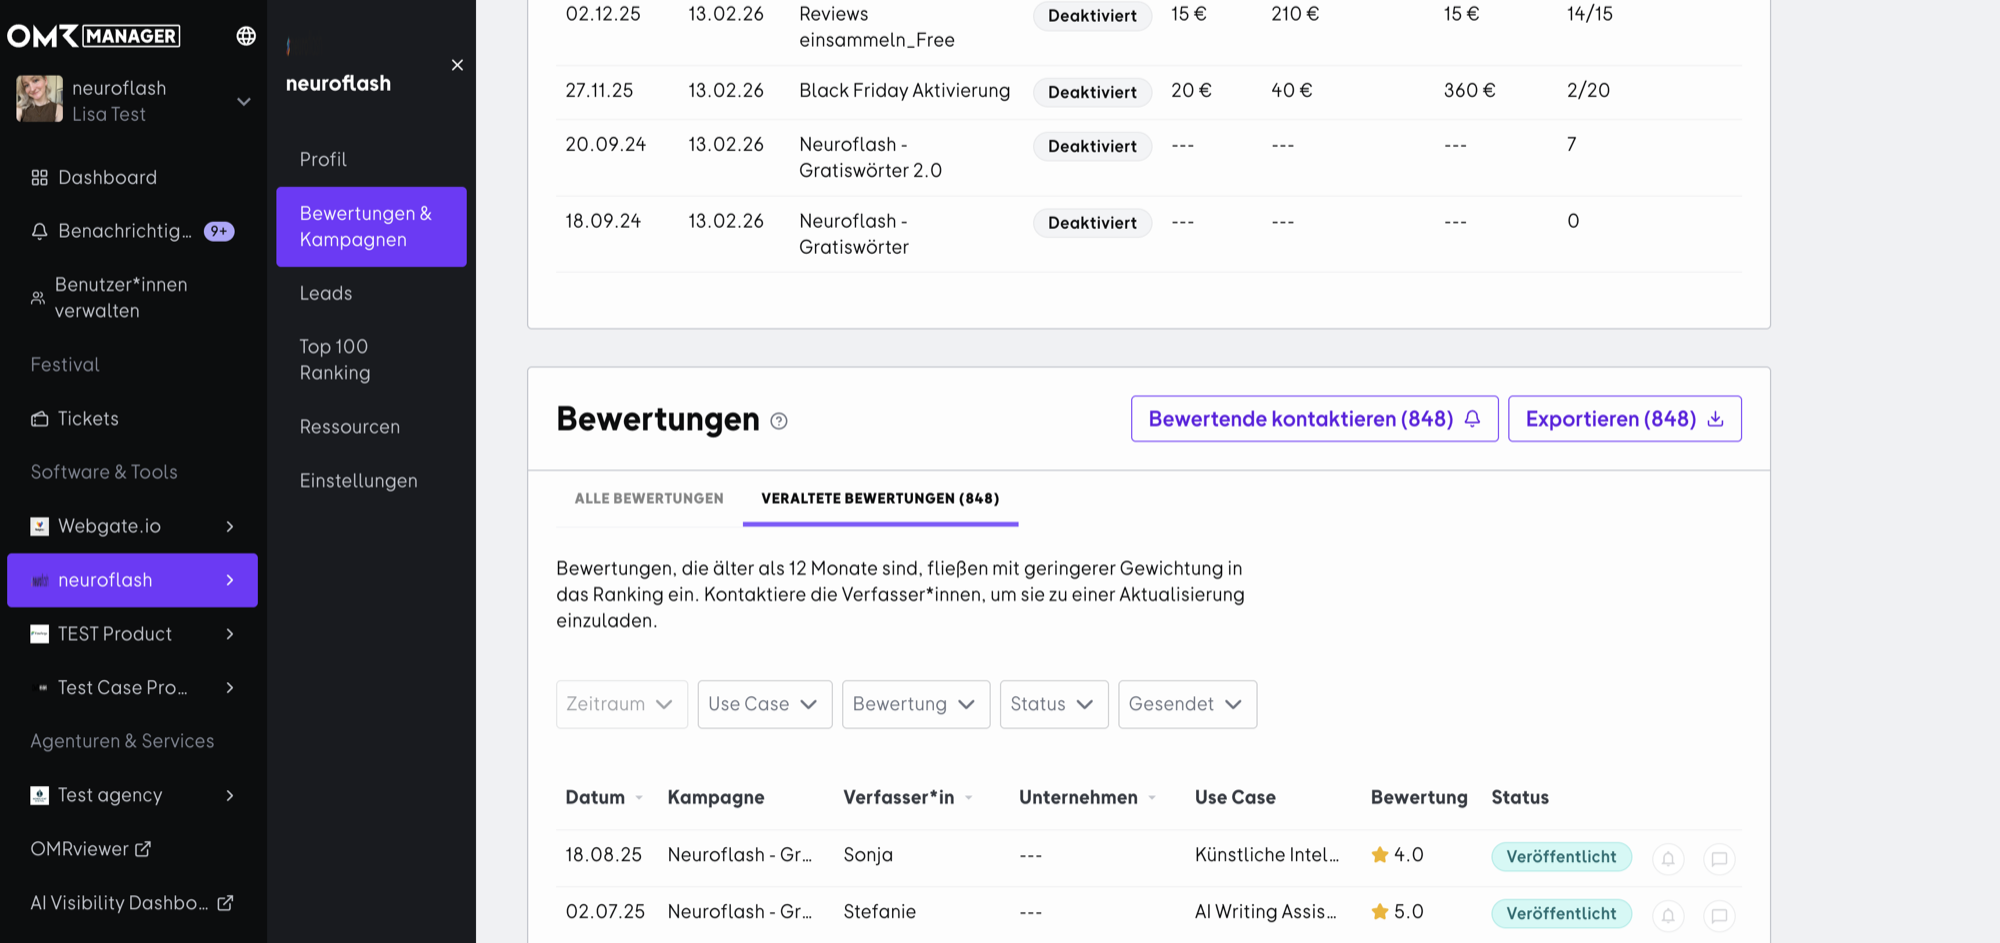The width and height of the screenshot is (2000, 943).
Task: Open the Zeitraum filter dropdown
Action: 621,704
